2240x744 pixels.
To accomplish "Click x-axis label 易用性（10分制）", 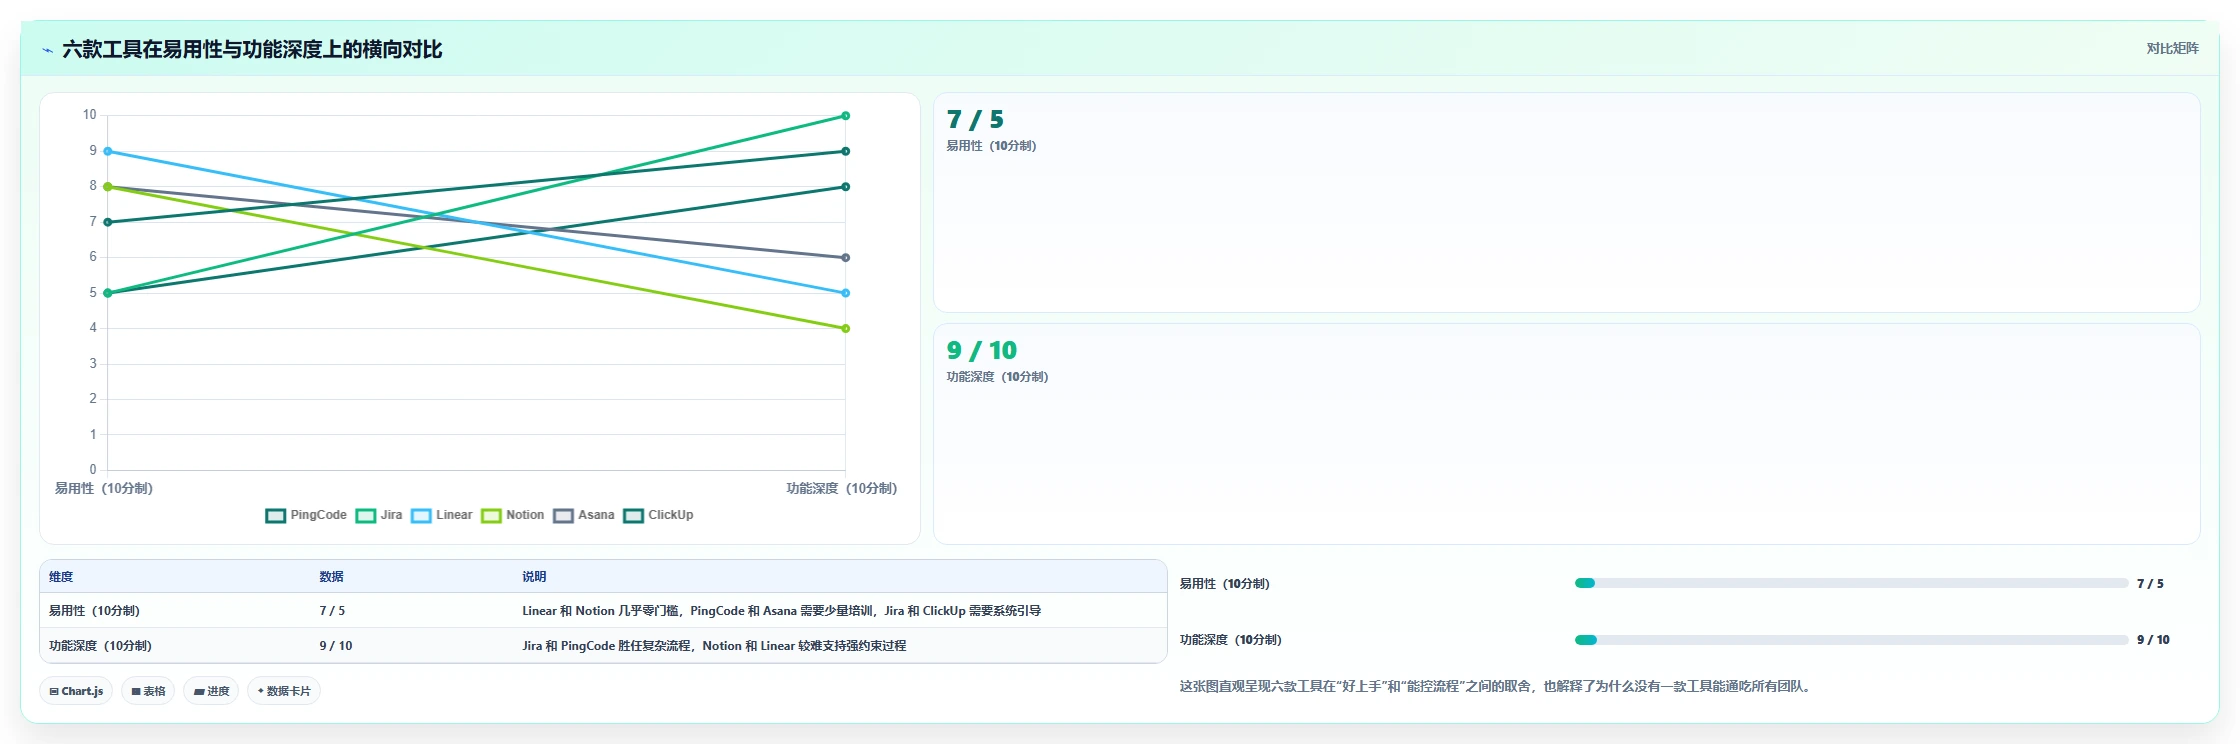I will [x=104, y=488].
